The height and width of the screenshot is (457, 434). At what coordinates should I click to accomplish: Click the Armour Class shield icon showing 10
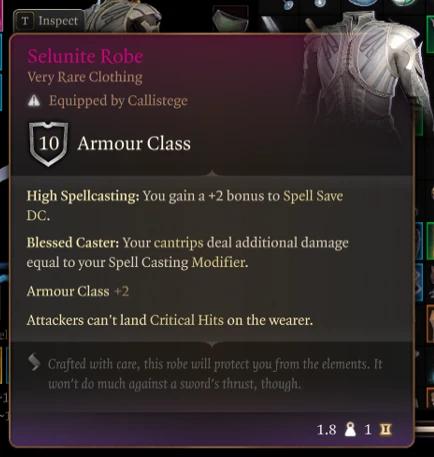[49, 144]
